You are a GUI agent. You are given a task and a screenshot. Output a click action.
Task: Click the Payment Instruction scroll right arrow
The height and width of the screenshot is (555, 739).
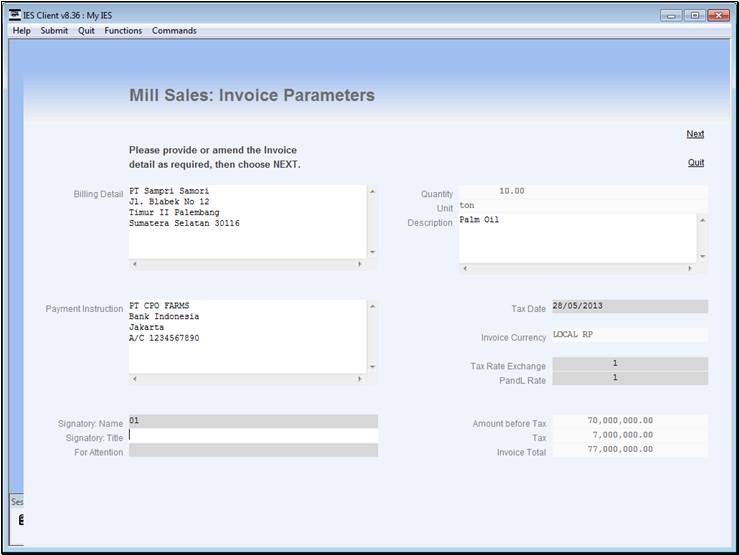click(360, 379)
